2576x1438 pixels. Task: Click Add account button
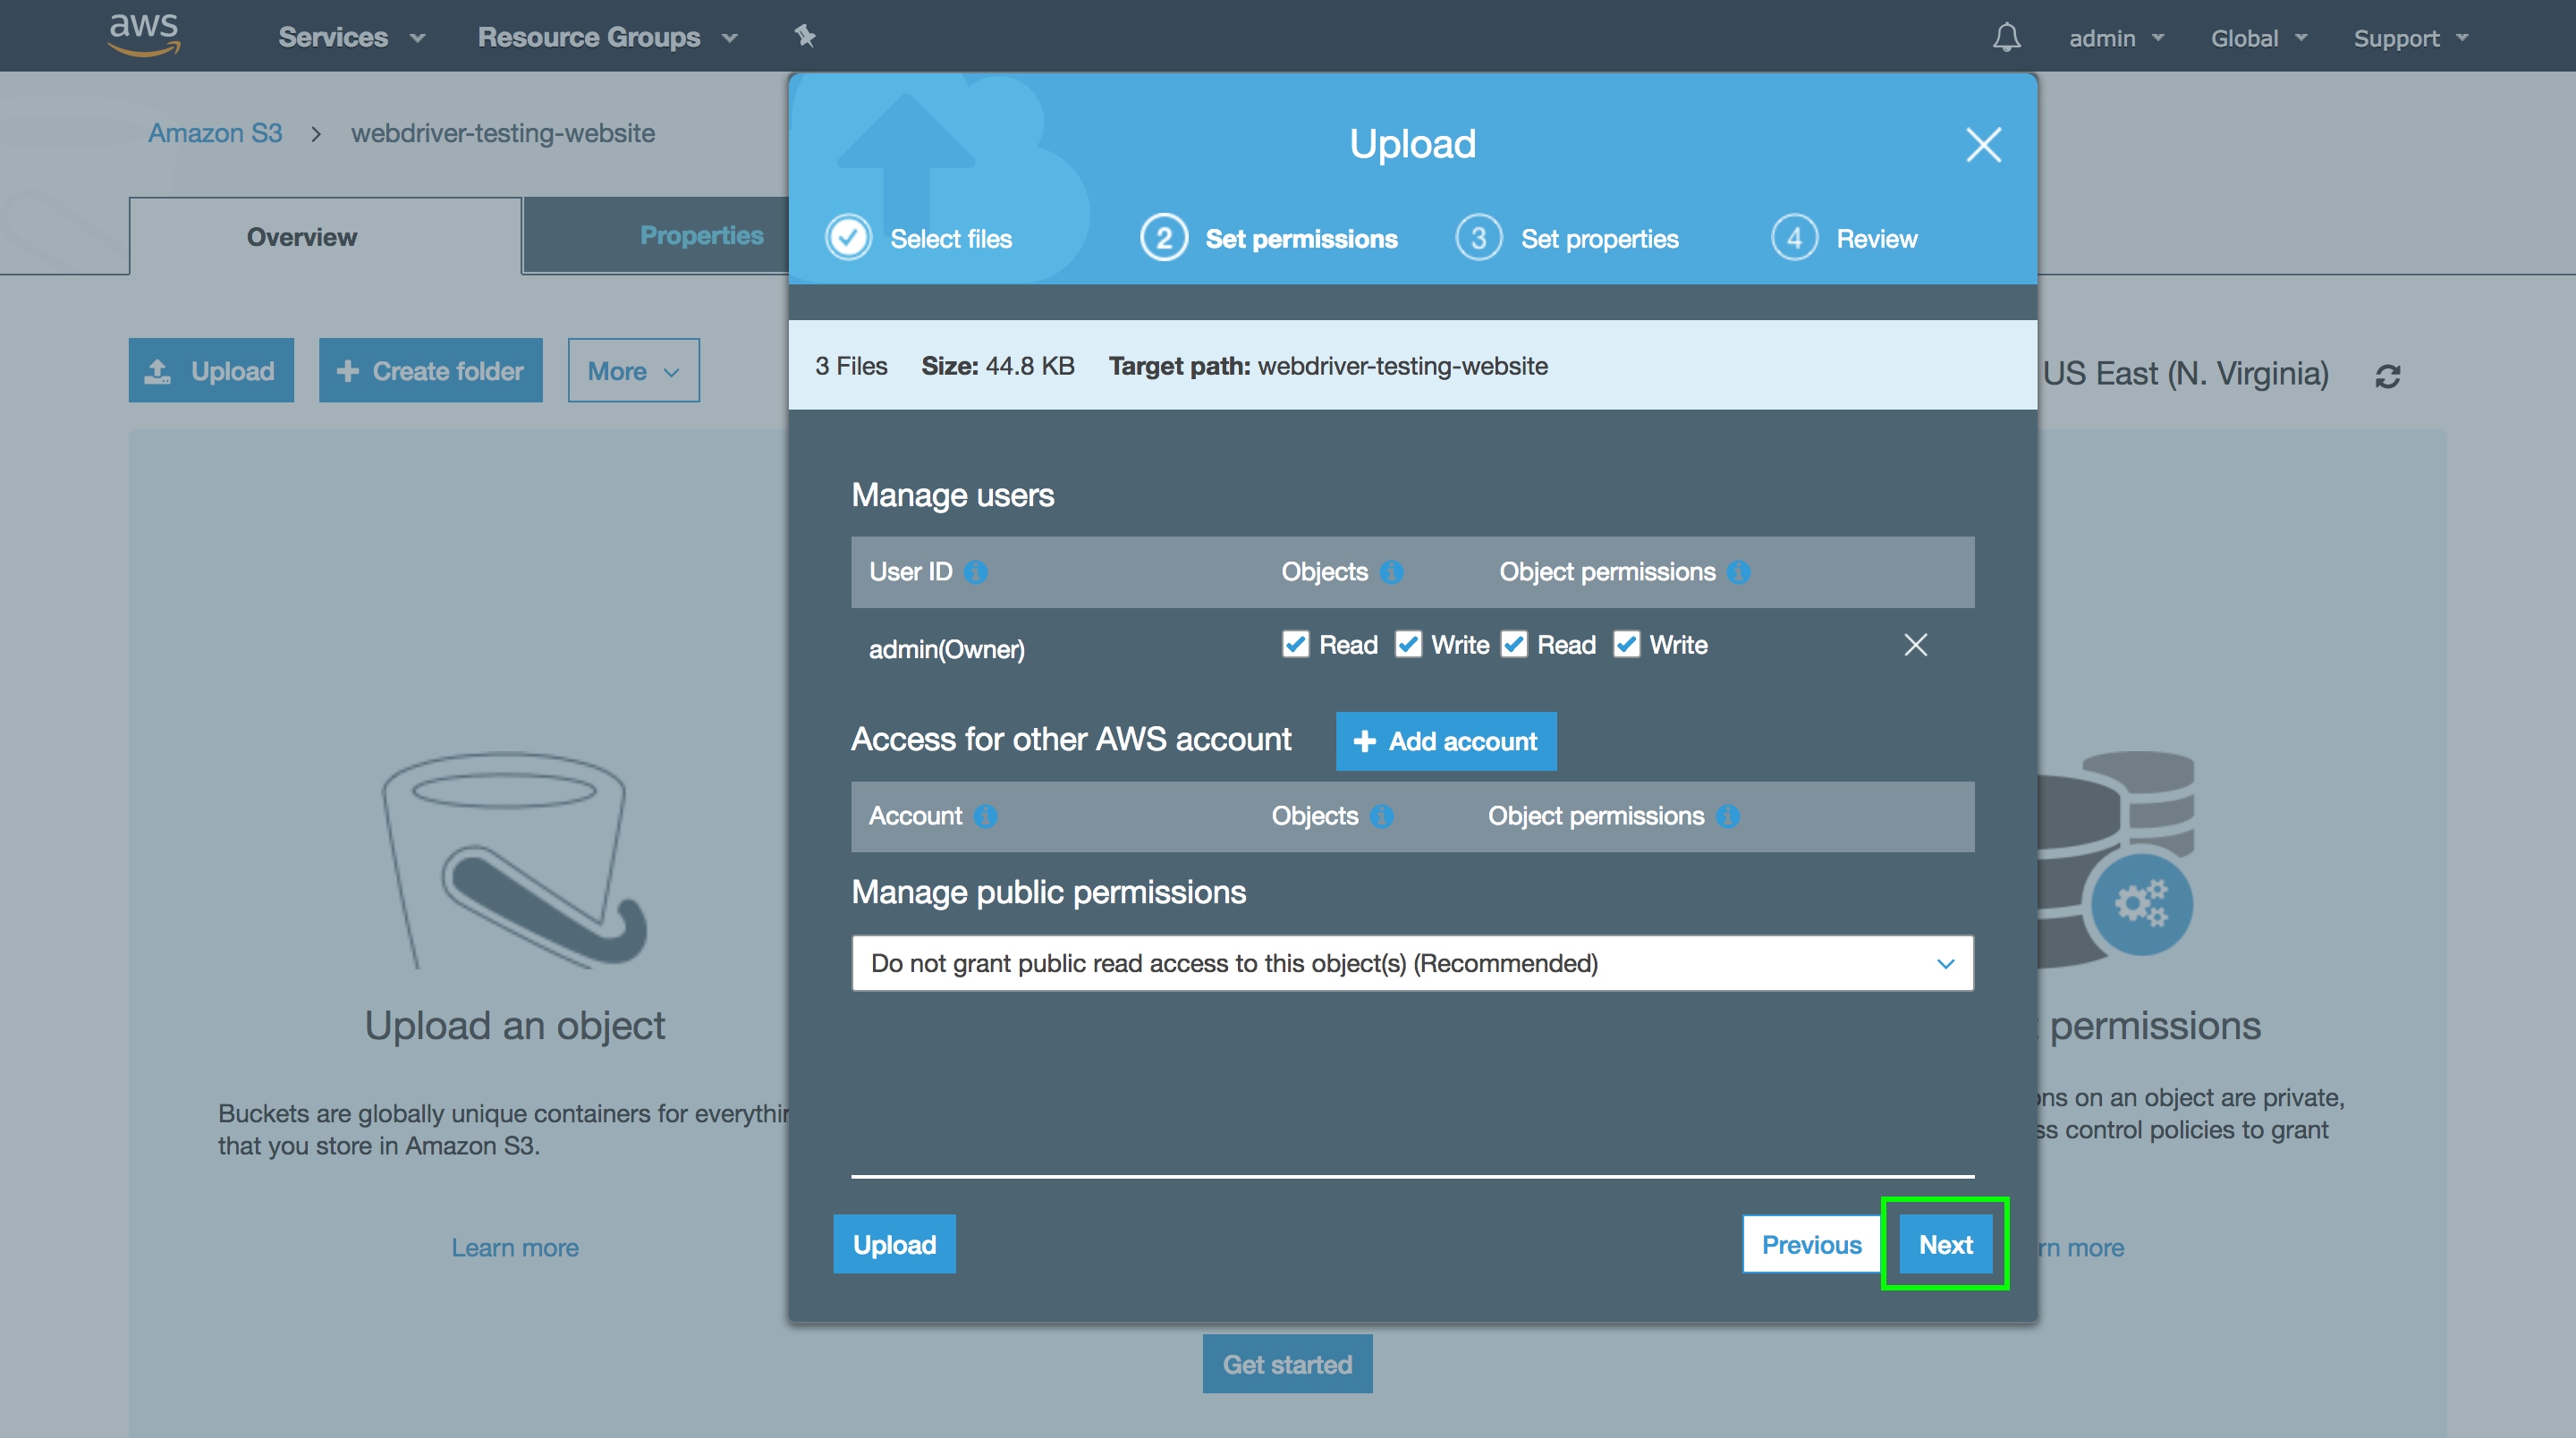(1445, 741)
